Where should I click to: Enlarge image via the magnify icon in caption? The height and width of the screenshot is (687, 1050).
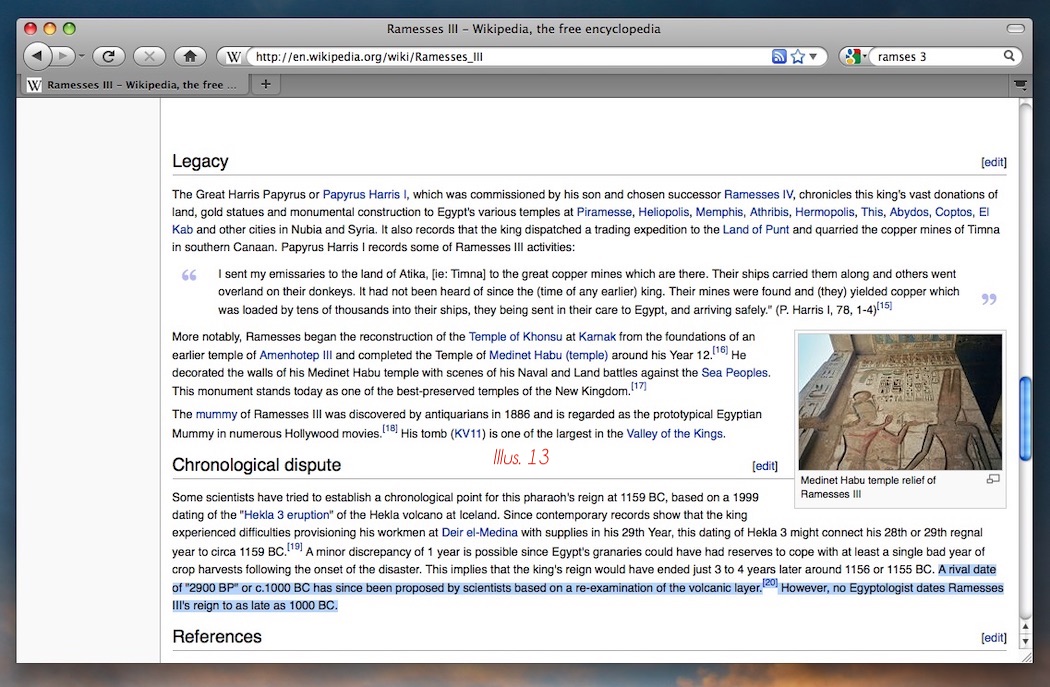pyautogui.click(x=993, y=479)
